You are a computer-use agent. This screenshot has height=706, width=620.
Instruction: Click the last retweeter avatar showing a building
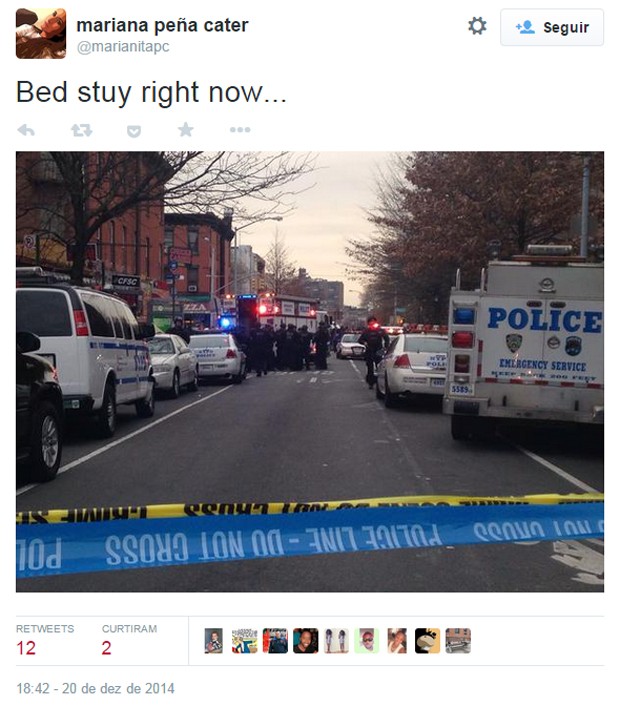coord(458,641)
